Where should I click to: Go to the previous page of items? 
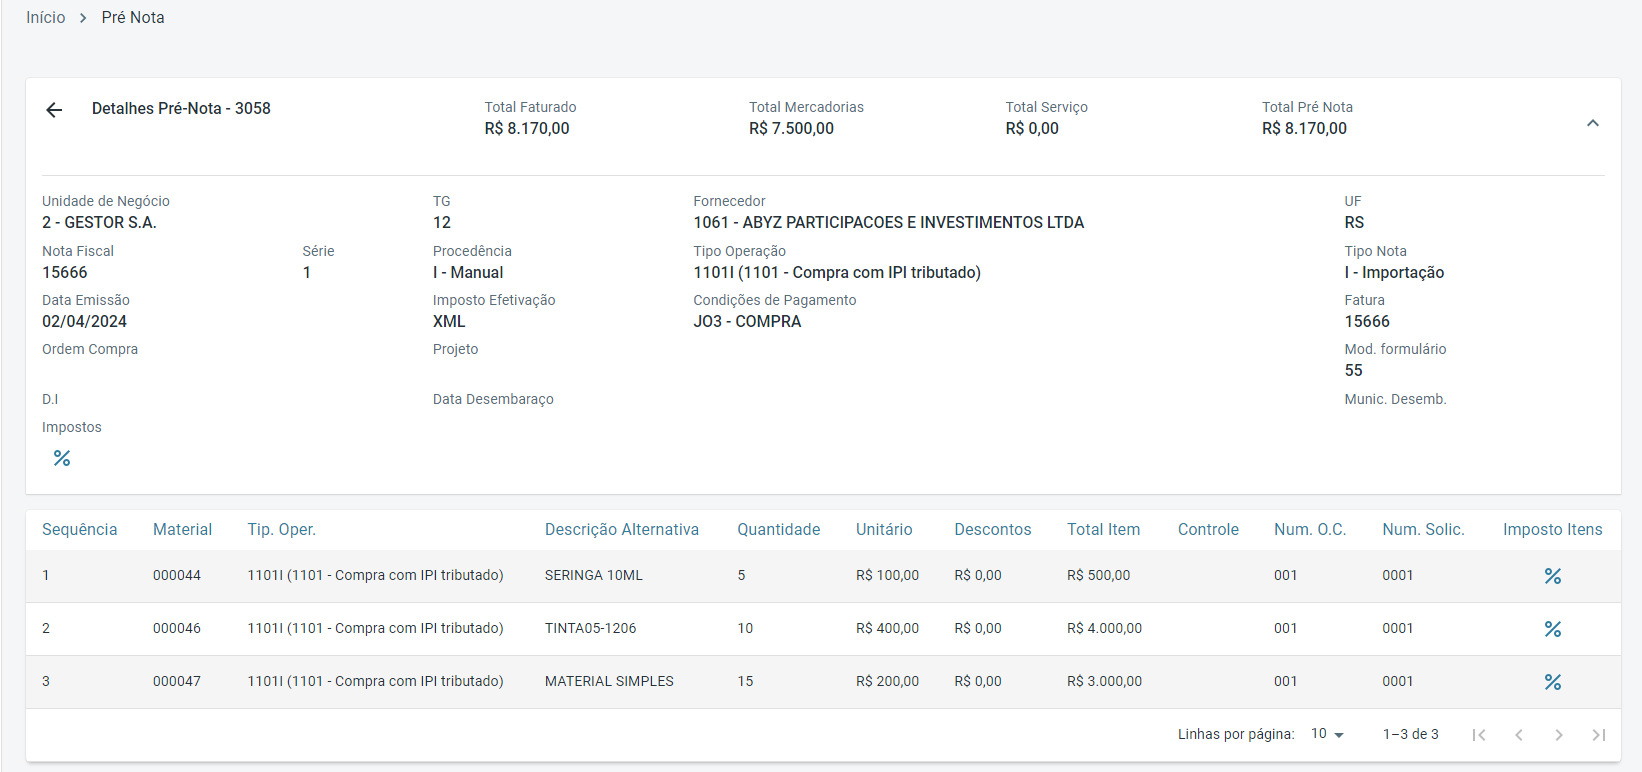[x=1518, y=735]
